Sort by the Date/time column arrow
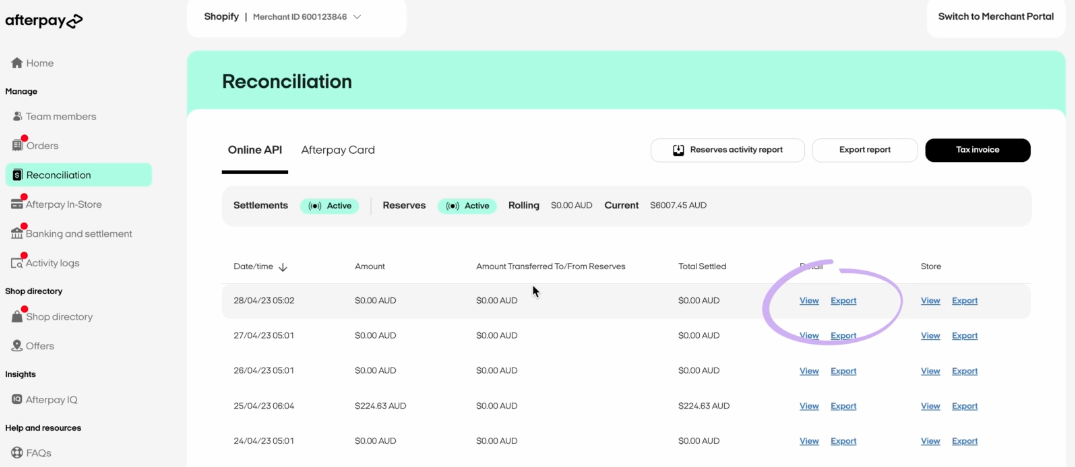1075x467 pixels. [283, 267]
